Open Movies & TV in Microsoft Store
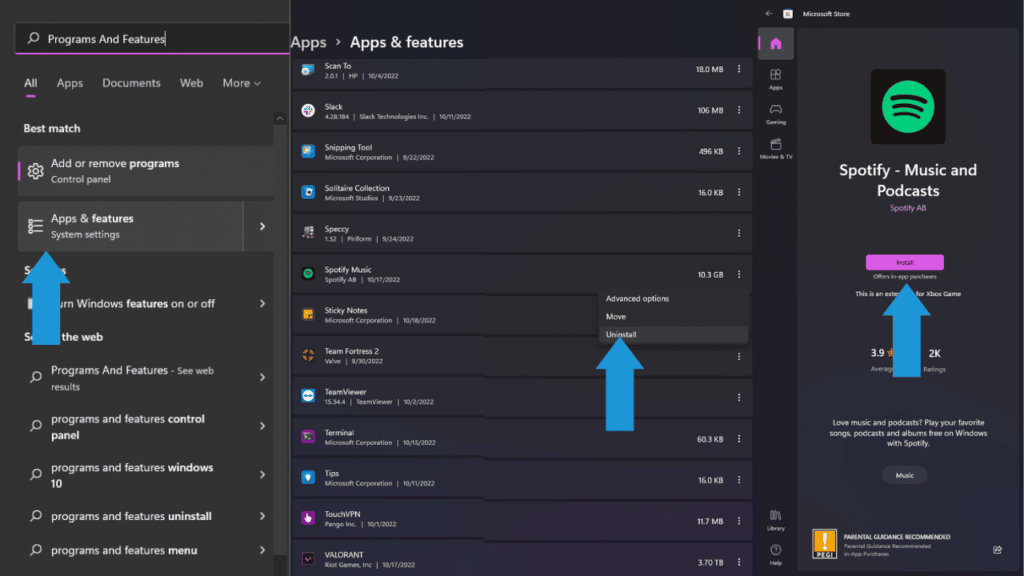The height and width of the screenshot is (576, 1024). (x=776, y=148)
